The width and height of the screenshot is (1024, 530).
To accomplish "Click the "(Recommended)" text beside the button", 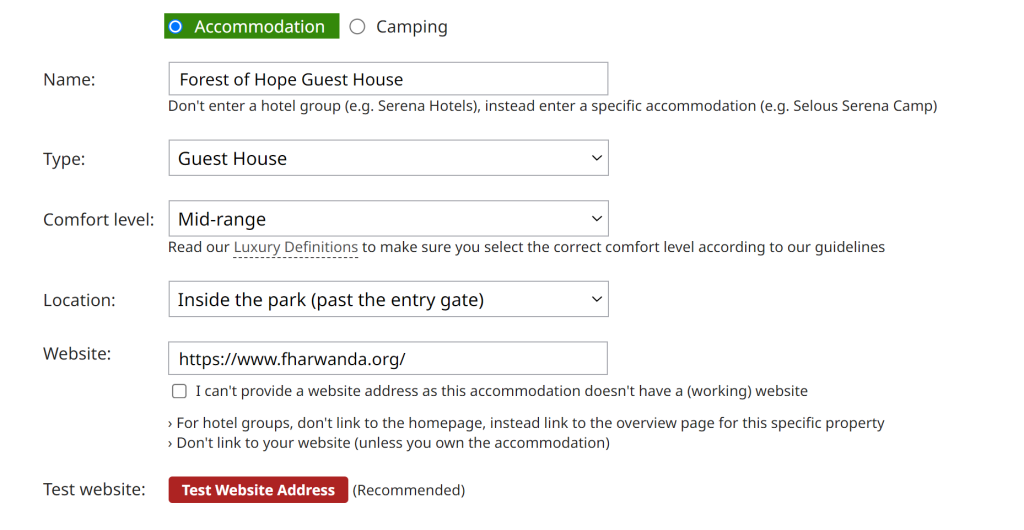I will 409,490.
